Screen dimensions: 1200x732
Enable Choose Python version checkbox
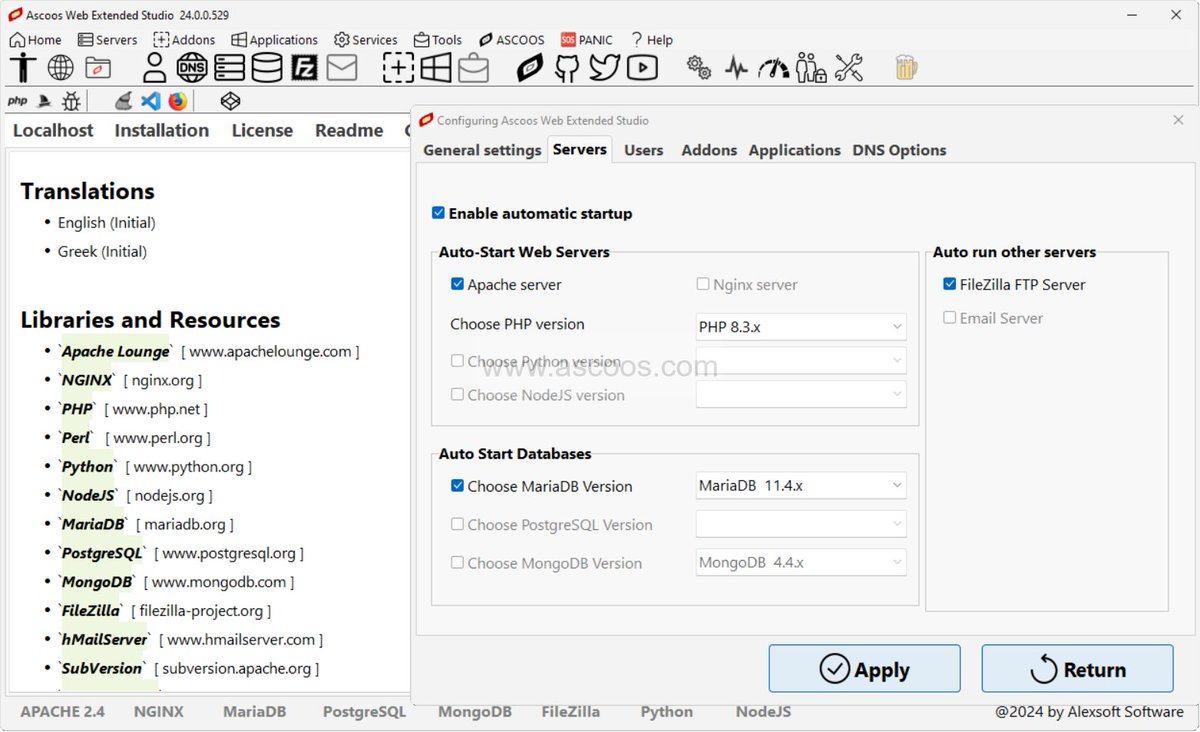coord(457,361)
